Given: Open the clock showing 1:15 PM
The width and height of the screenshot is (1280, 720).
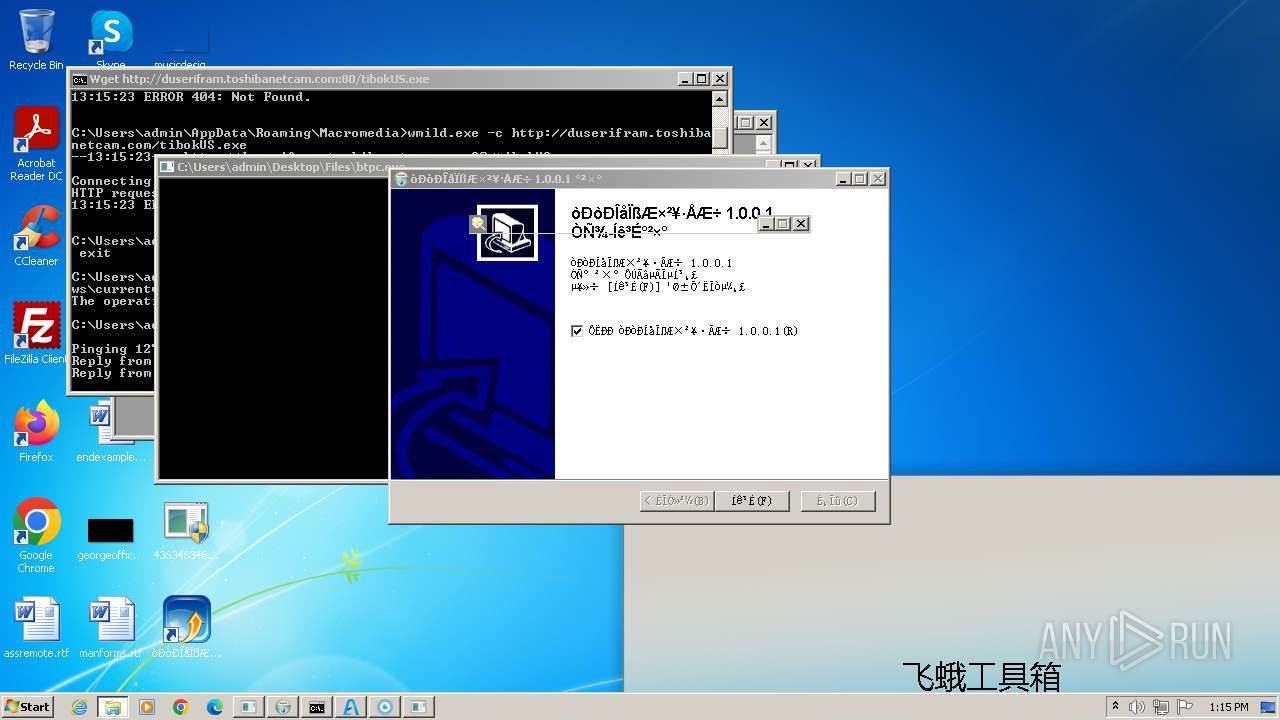Looking at the screenshot, I should point(1228,707).
